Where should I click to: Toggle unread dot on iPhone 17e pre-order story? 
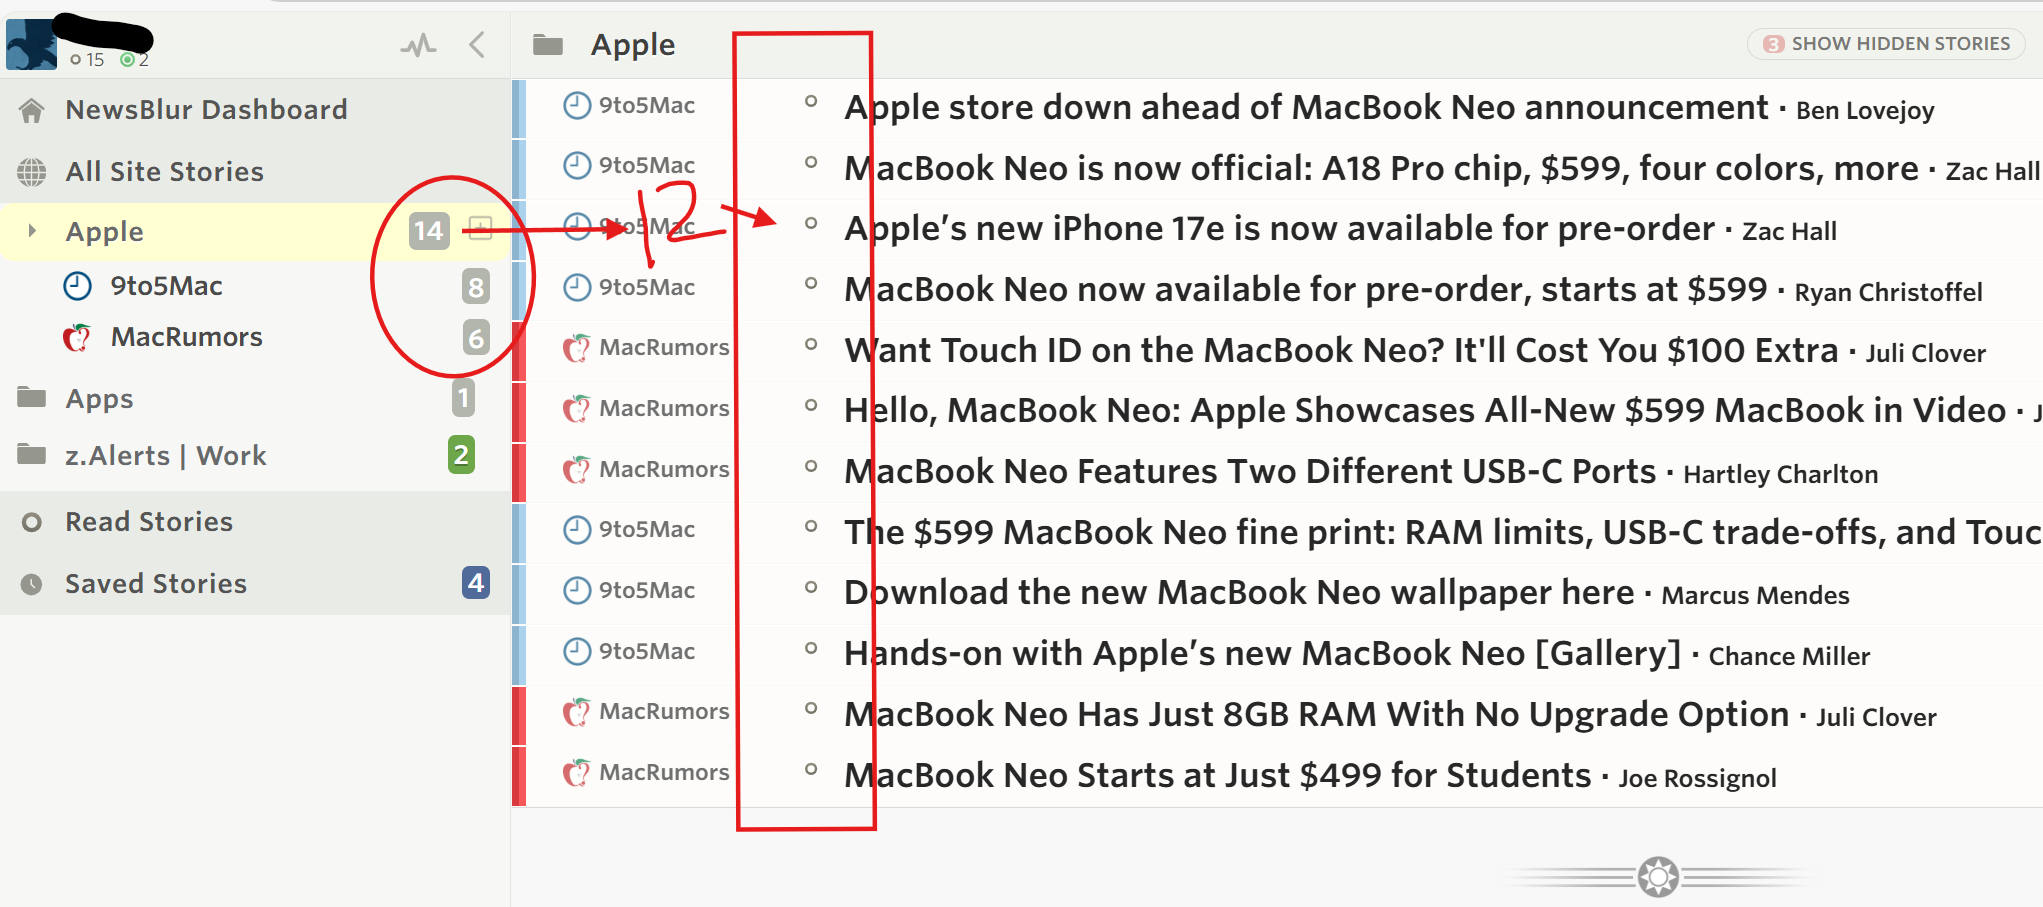pos(811,223)
